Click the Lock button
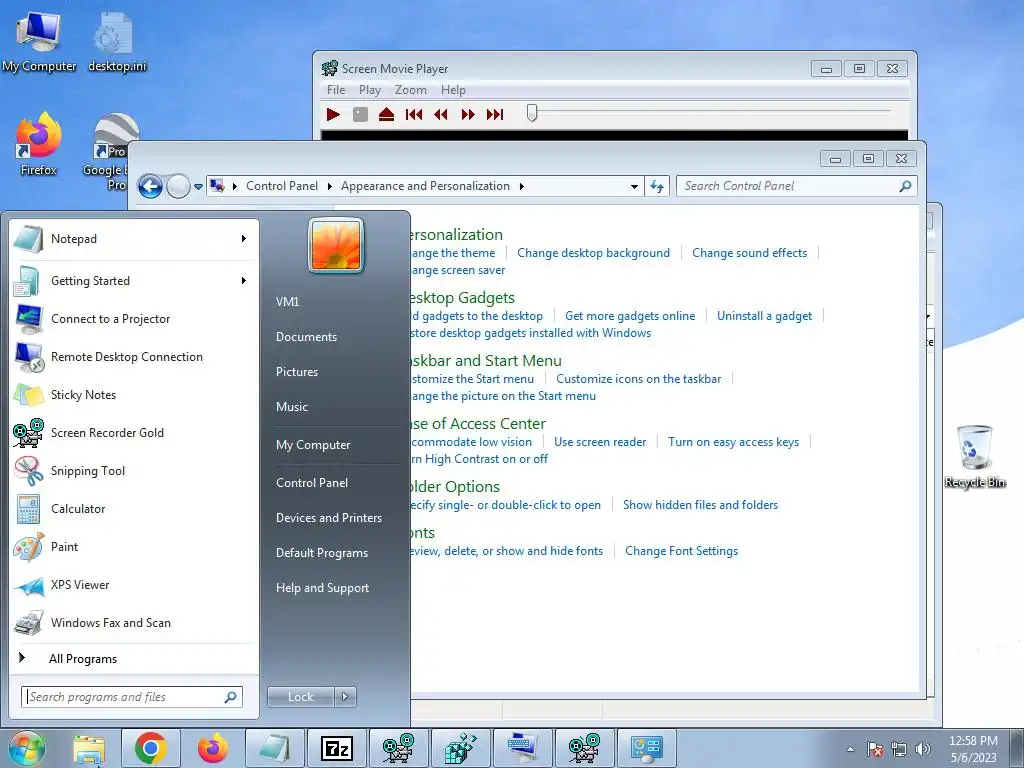 pos(300,697)
